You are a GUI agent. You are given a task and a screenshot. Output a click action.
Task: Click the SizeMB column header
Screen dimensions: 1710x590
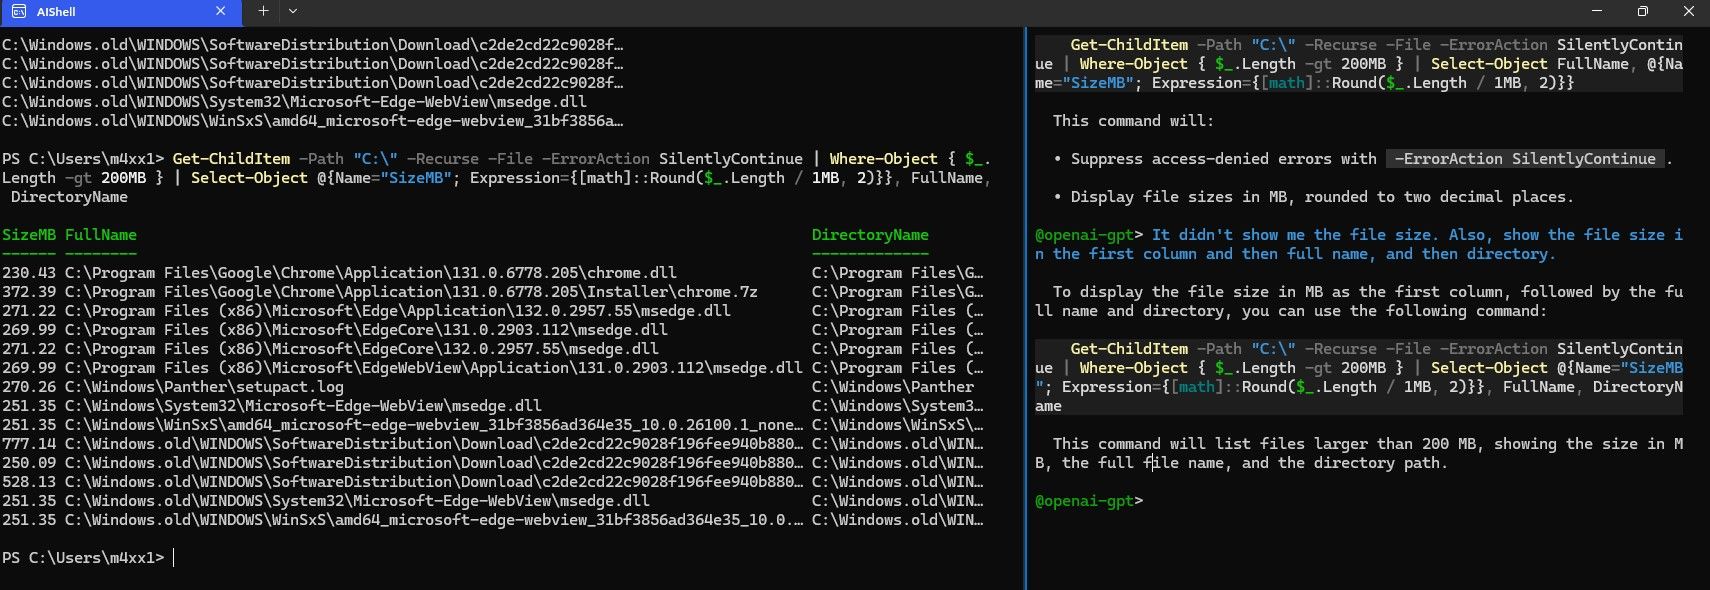click(29, 235)
